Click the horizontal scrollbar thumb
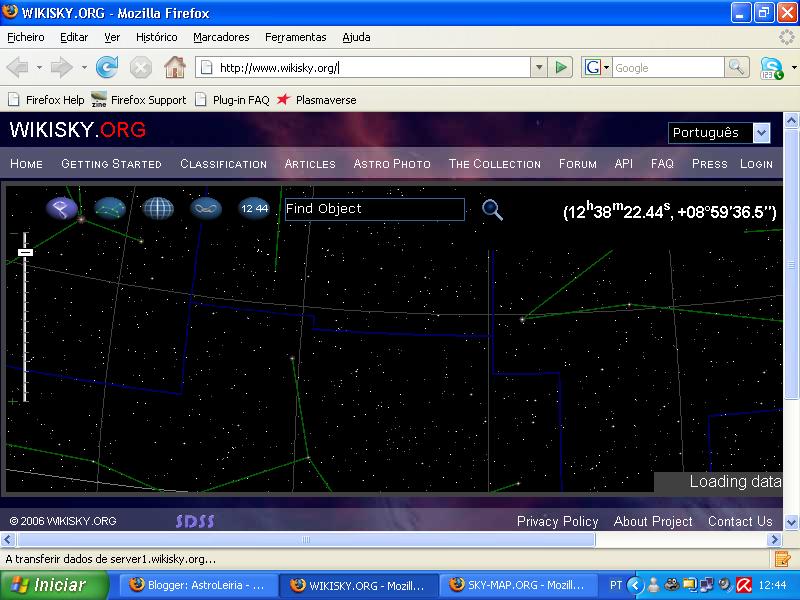The height and width of the screenshot is (600, 800). (306, 539)
